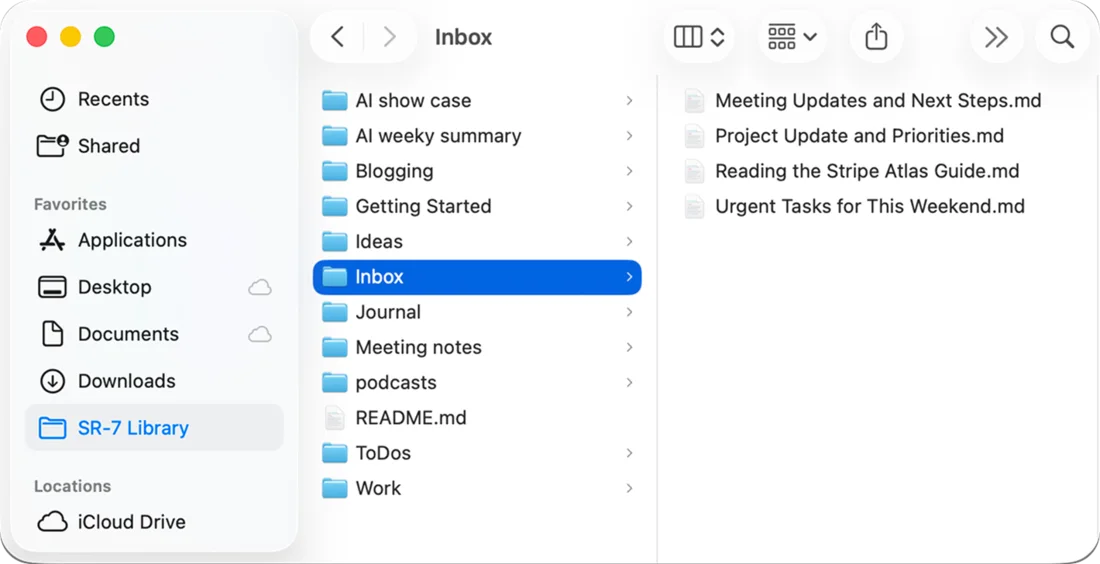Expand the Journal folder chevron
1100x564 pixels.
[629, 312]
